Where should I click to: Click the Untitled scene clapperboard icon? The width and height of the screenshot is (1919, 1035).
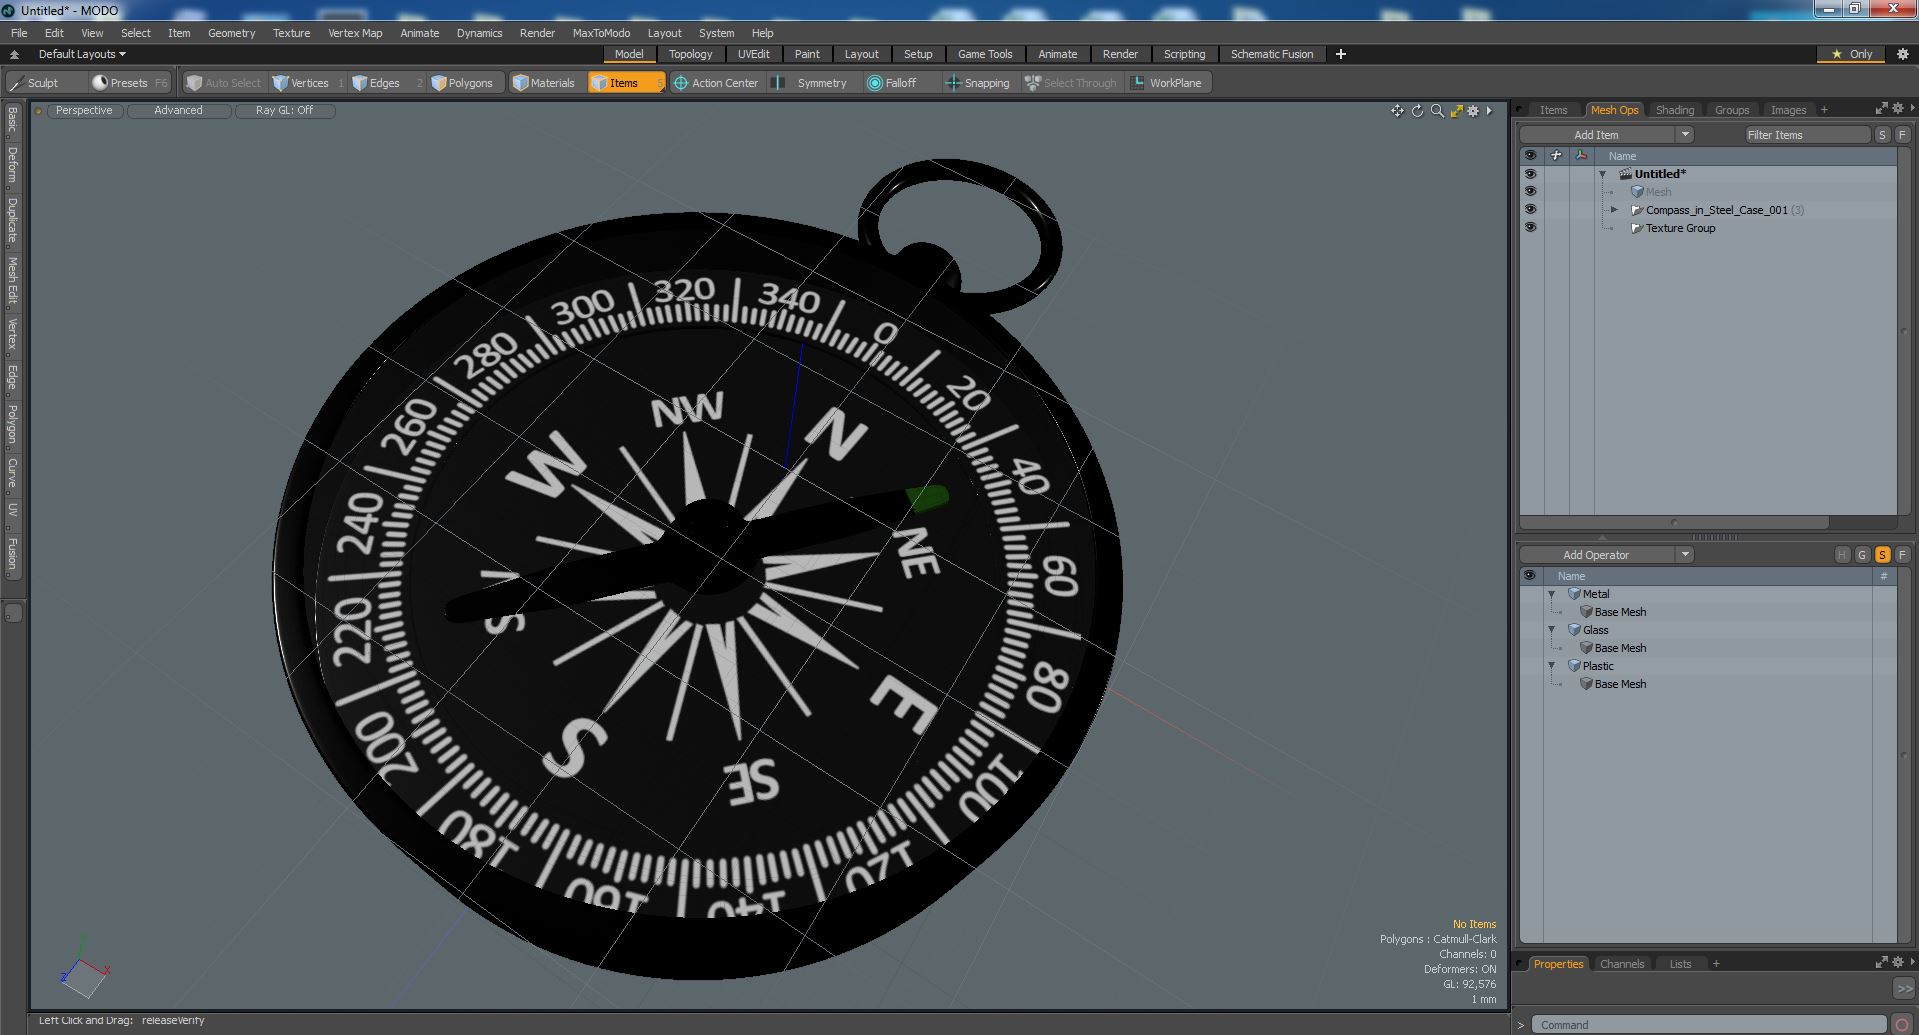point(1626,174)
